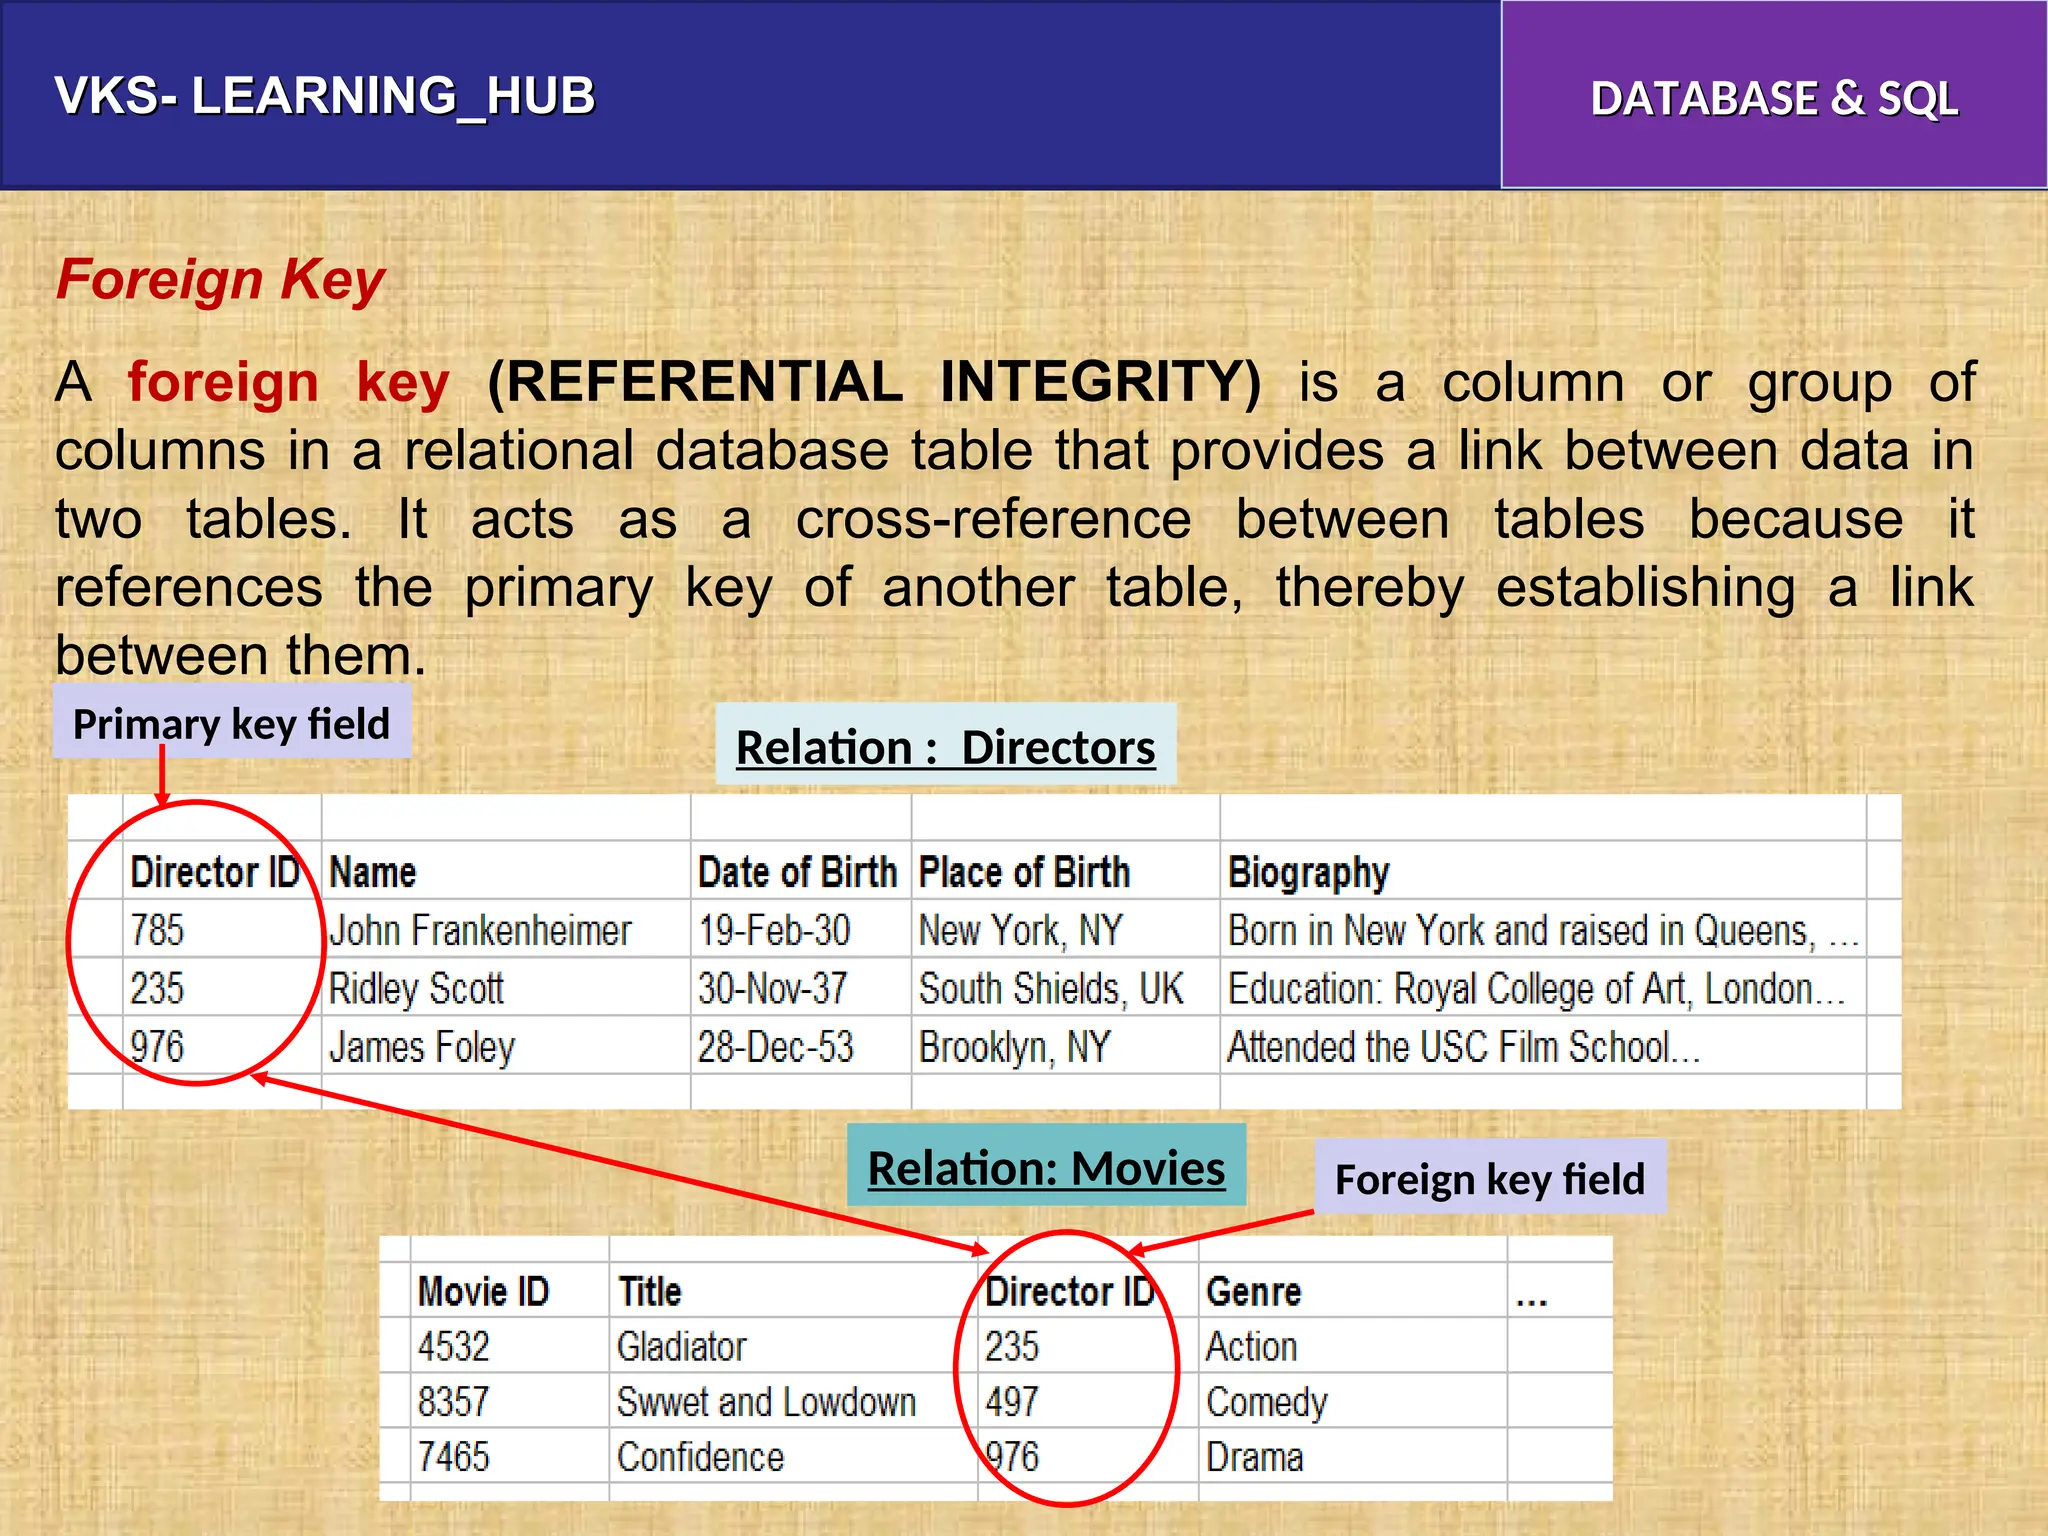Select the red Foreign Key heading
2048x1536 pixels.
tap(220, 279)
